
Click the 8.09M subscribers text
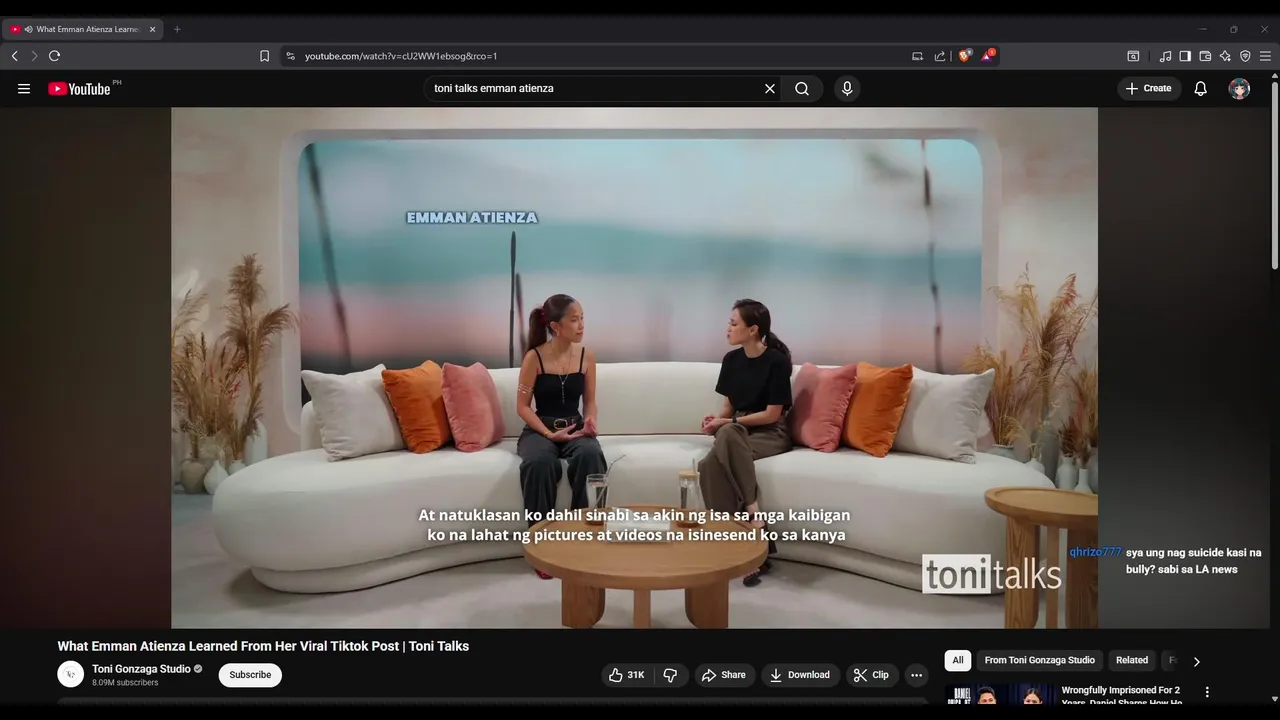[125, 683]
